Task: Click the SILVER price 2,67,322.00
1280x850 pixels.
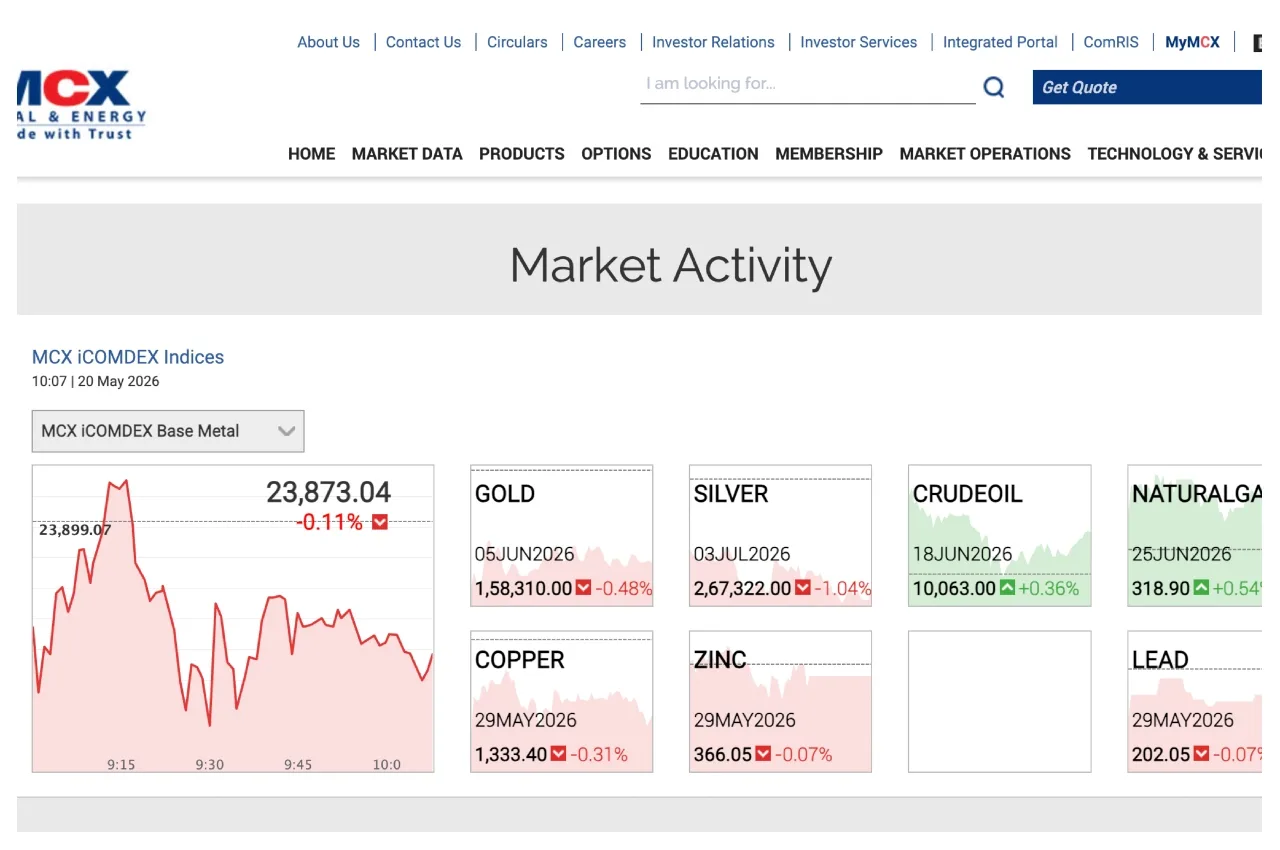Action: (x=742, y=588)
